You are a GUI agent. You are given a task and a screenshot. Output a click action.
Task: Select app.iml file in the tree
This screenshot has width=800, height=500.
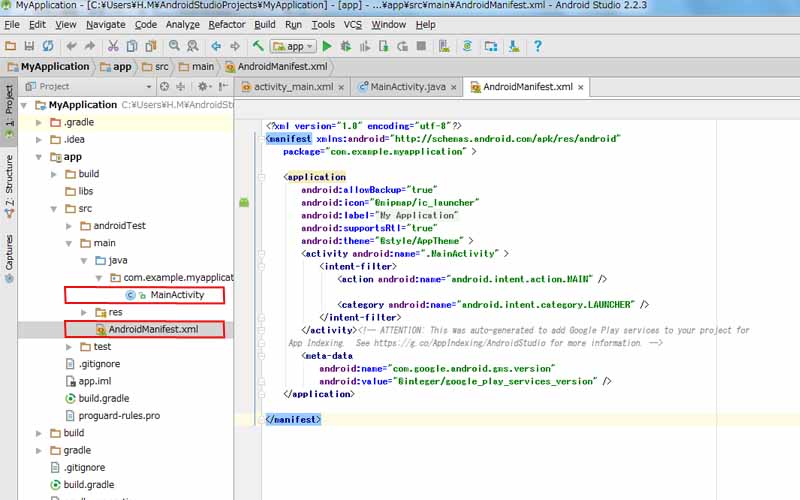94,381
